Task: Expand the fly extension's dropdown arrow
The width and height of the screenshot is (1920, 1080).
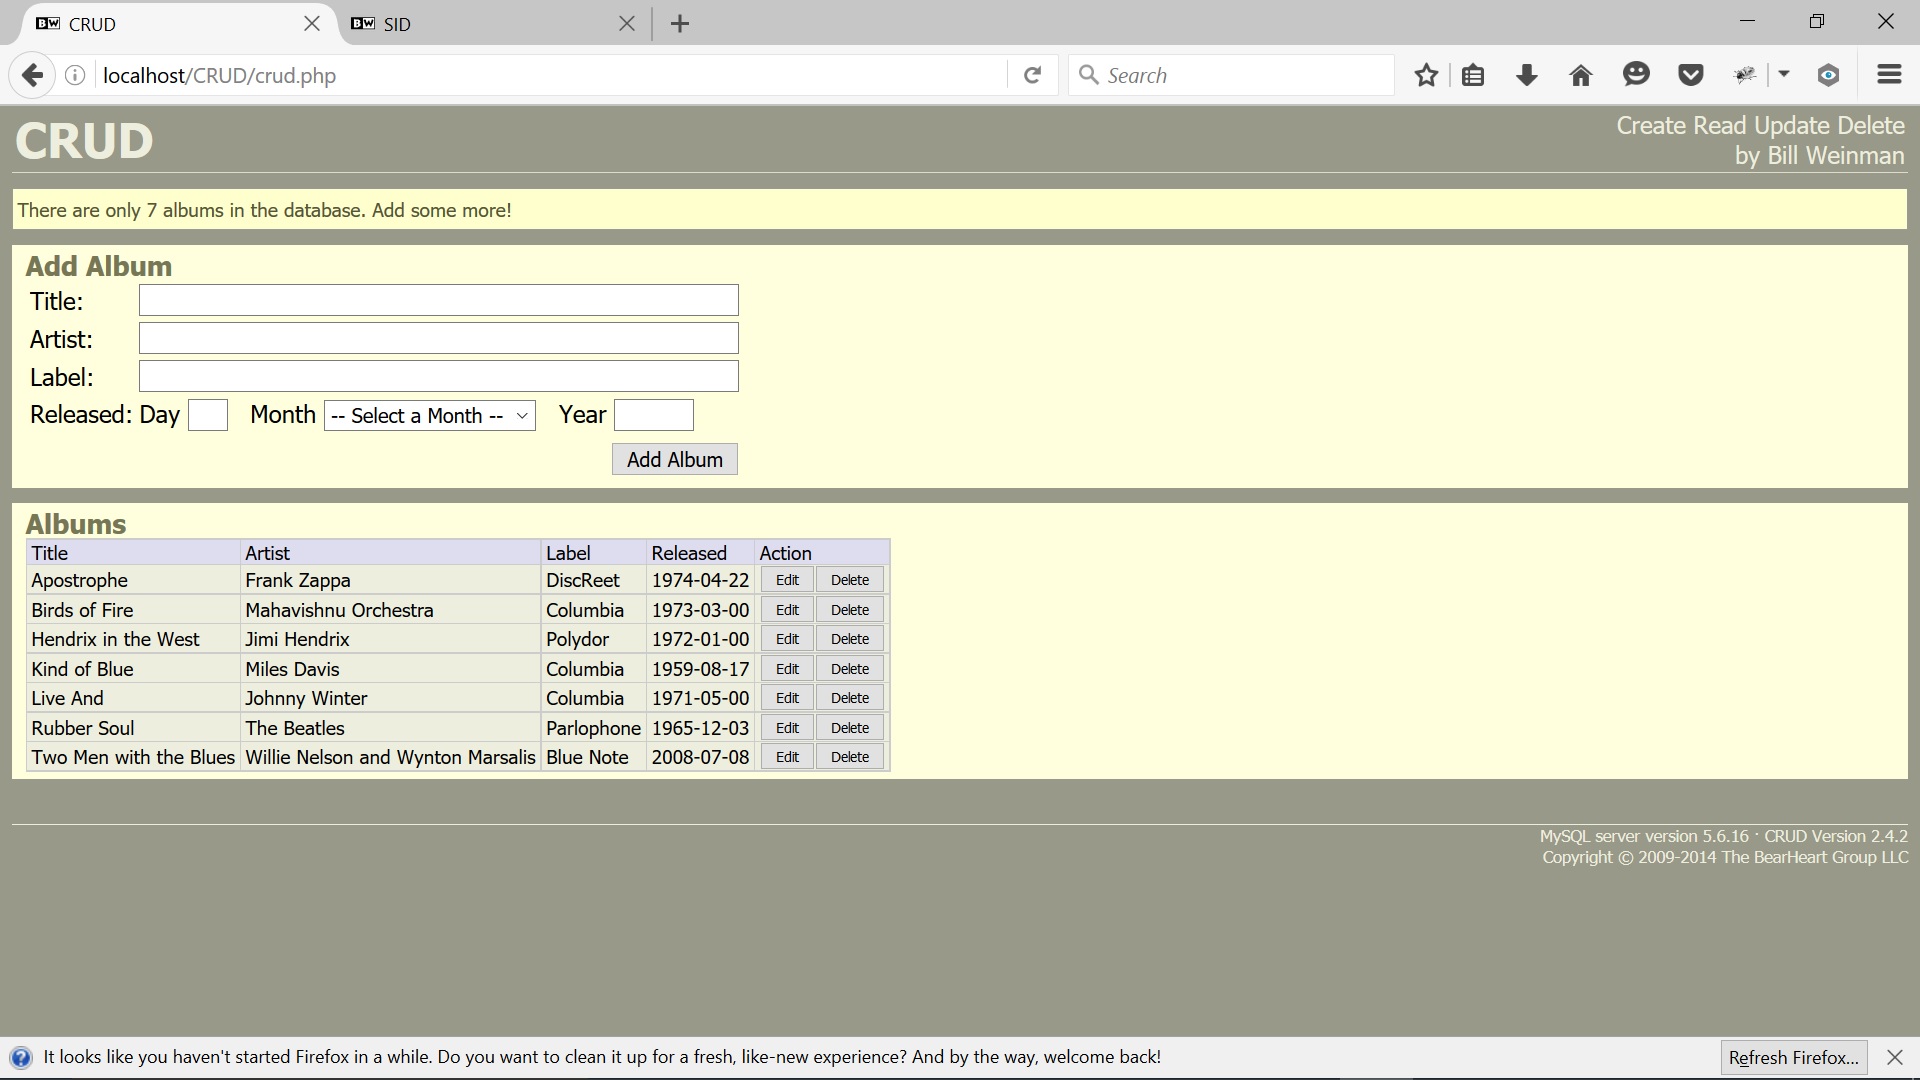Action: point(1783,74)
